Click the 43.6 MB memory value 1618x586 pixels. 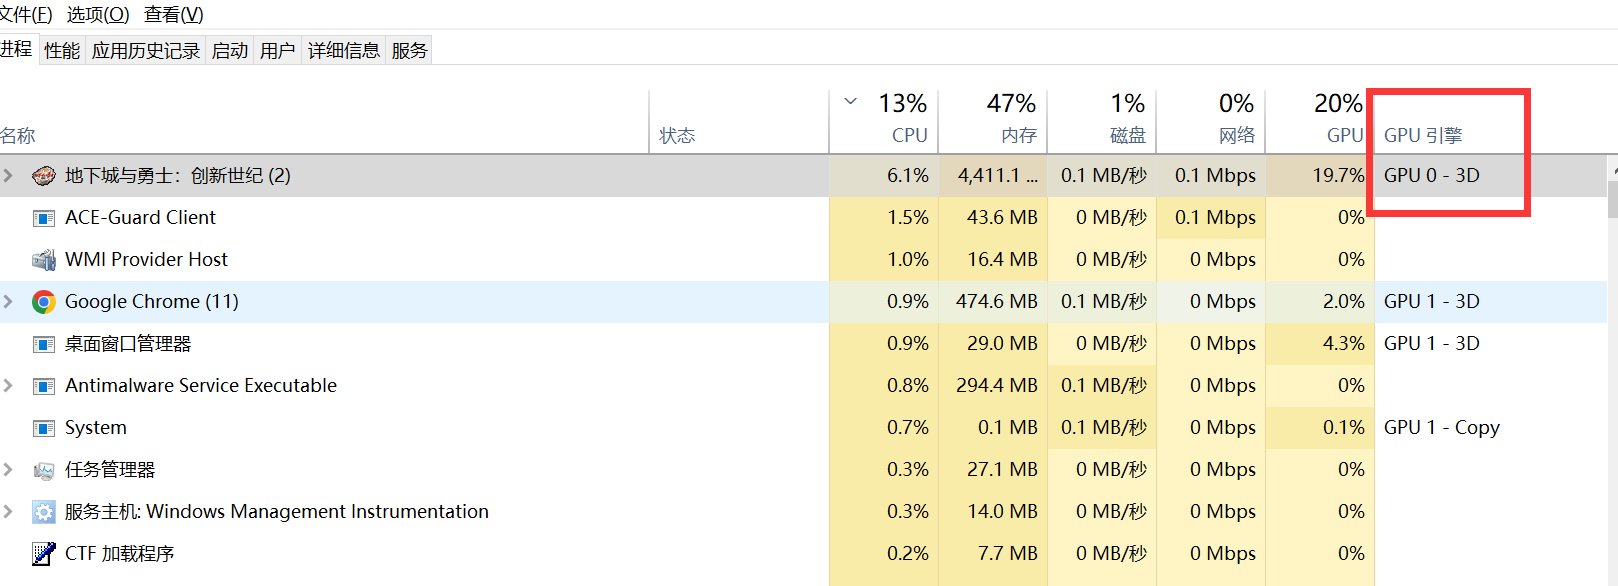[x=1002, y=218]
